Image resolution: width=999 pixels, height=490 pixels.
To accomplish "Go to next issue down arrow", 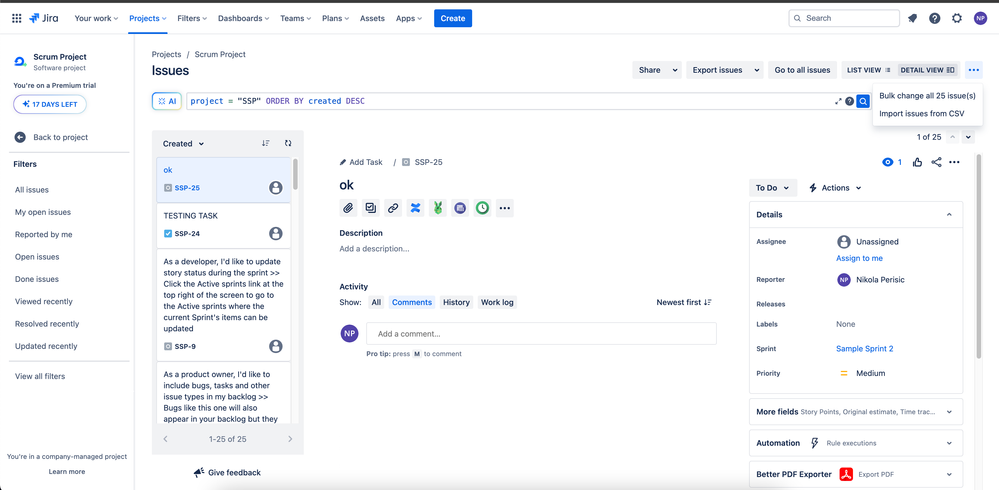I will [968, 137].
